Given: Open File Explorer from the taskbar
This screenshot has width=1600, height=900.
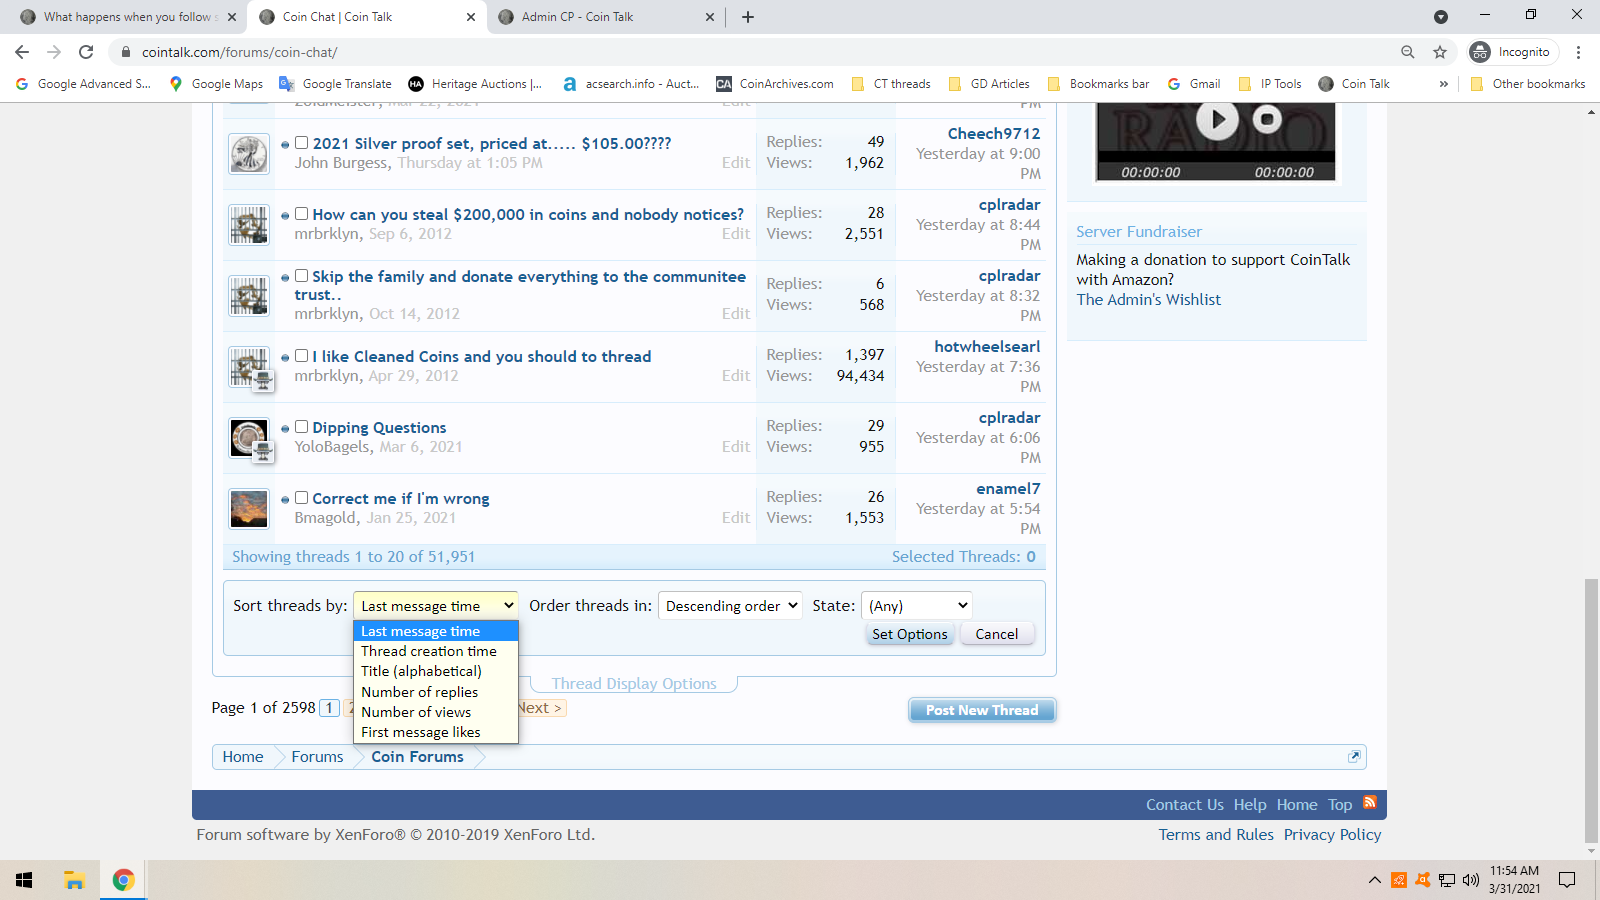Looking at the screenshot, I should pos(74,880).
